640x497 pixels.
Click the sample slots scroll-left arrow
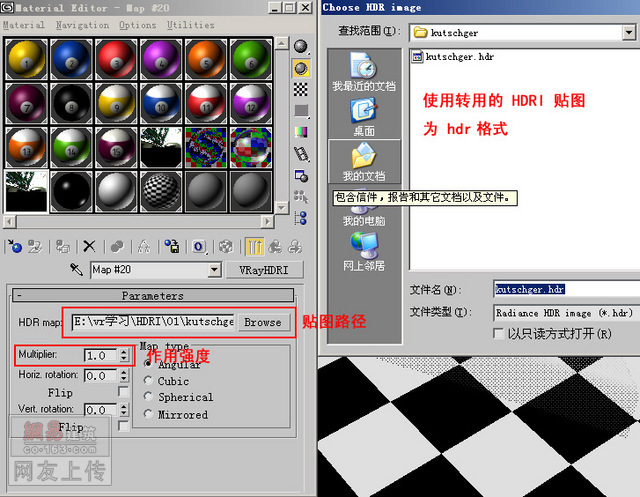click(x=9, y=222)
